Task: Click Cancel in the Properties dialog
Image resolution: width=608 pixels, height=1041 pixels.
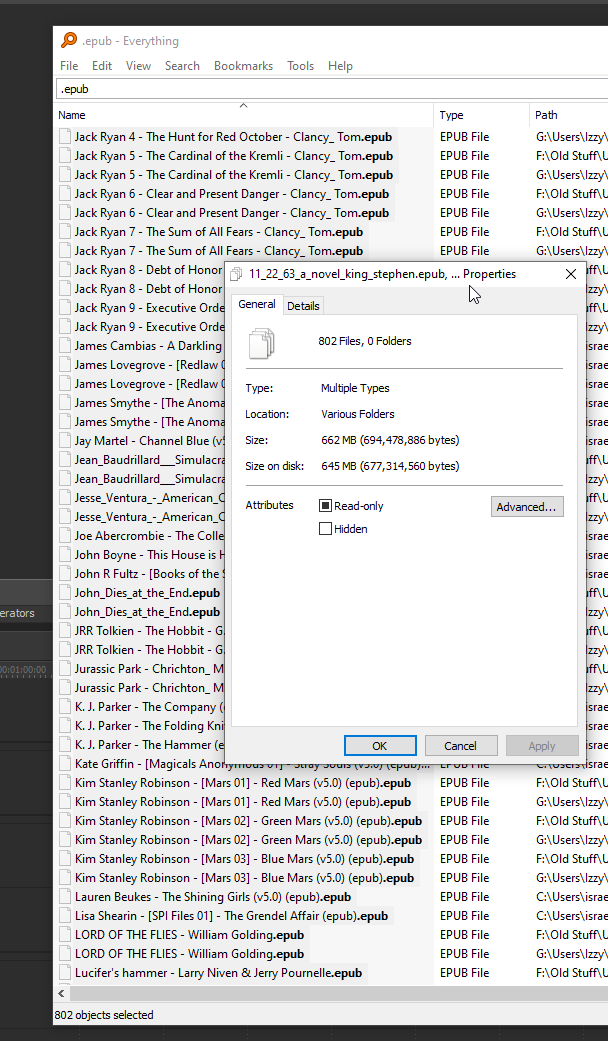Action: (x=461, y=746)
